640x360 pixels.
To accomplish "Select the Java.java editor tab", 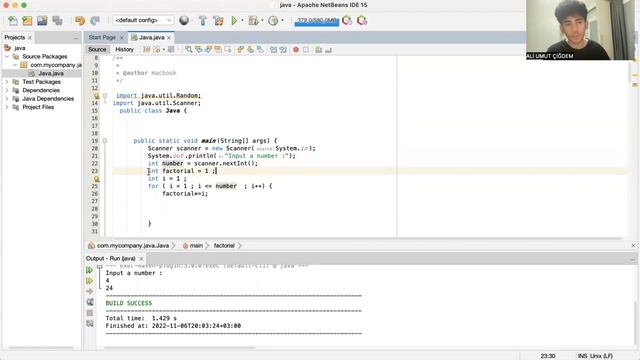I will (x=151, y=38).
